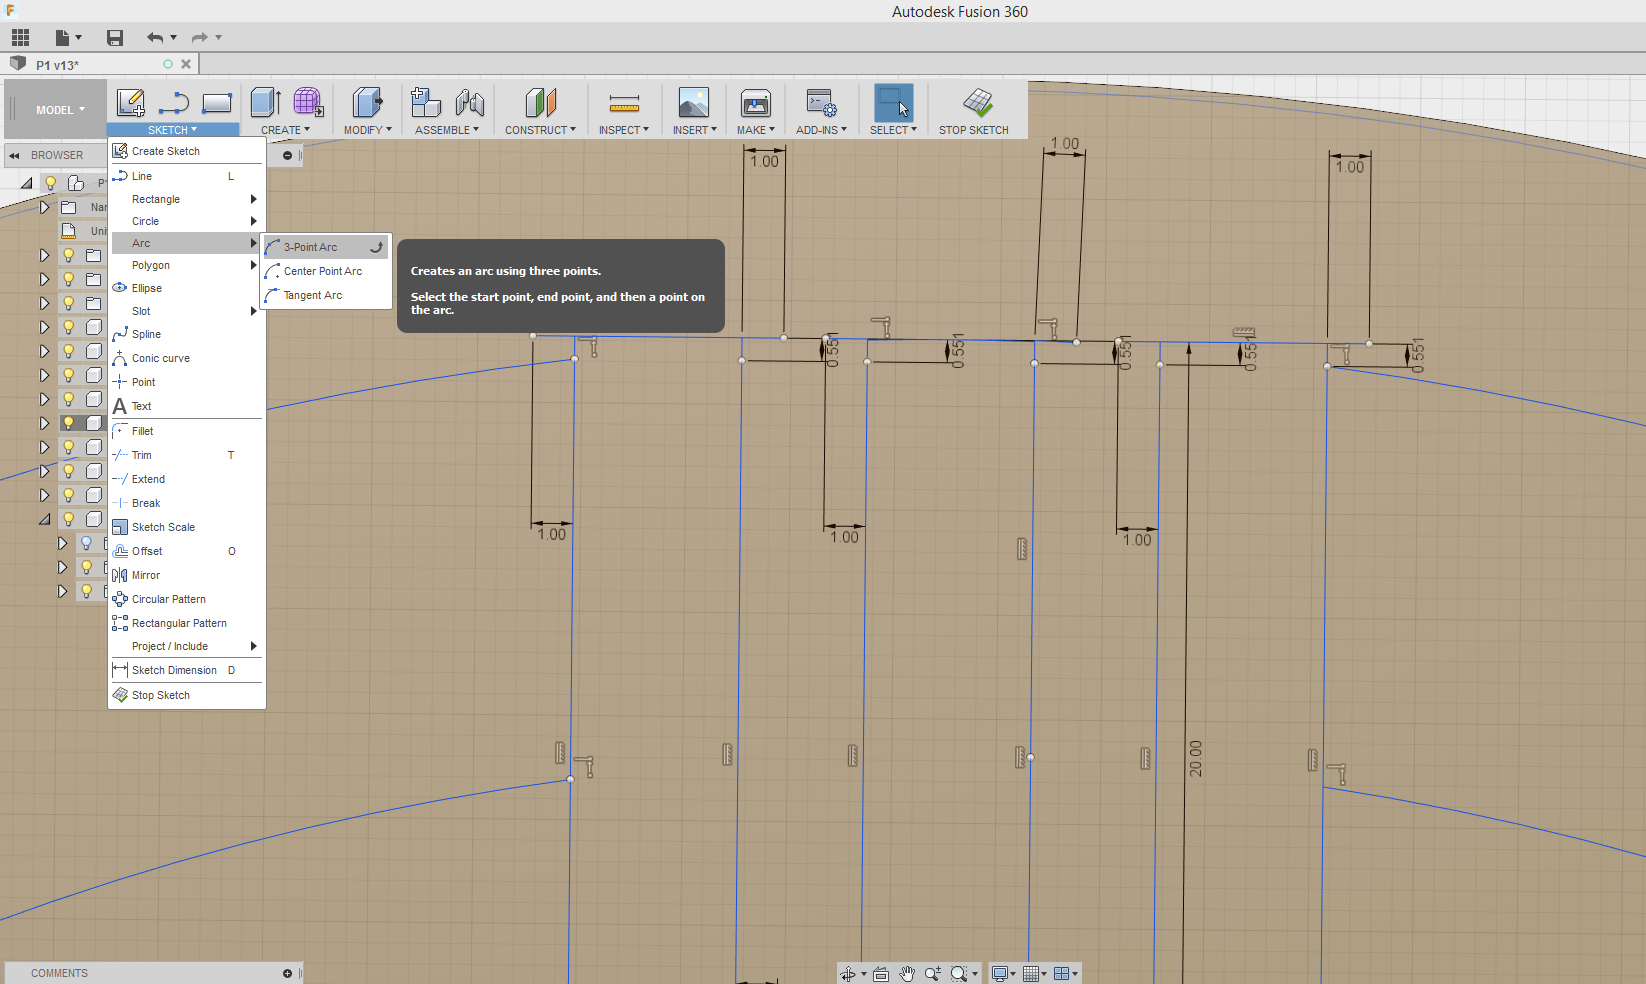The width and height of the screenshot is (1646, 984).
Task: Open the CONSTRUCT dropdown menu
Action: click(x=540, y=130)
